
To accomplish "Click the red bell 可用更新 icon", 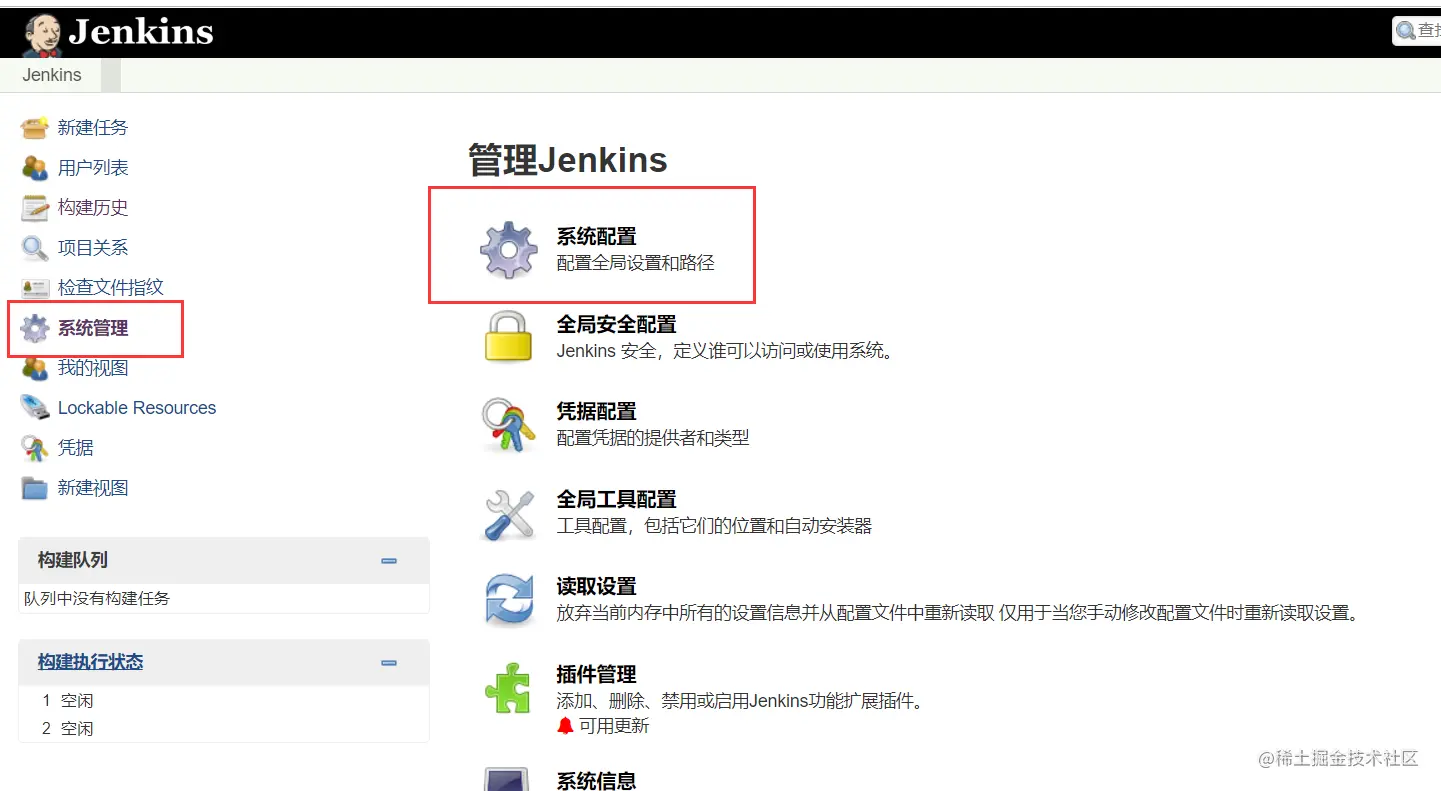I will pyautogui.click(x=566, y=726).
